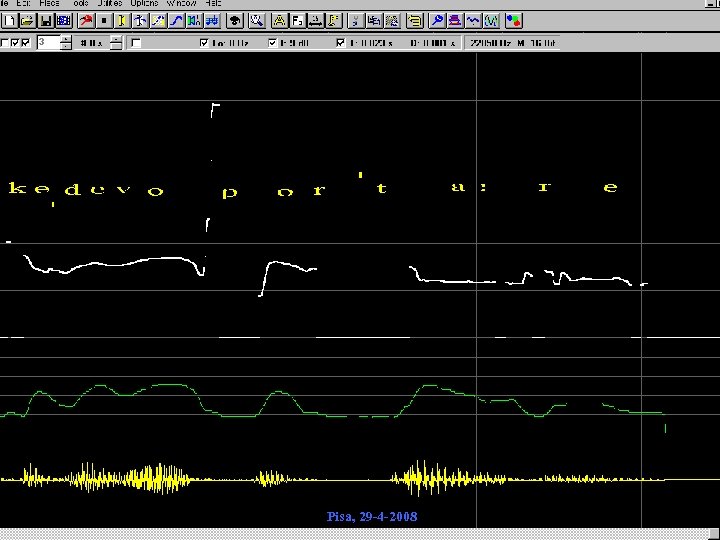Toggle the checkbox beside the Hz readout

(x=204, y=43)
